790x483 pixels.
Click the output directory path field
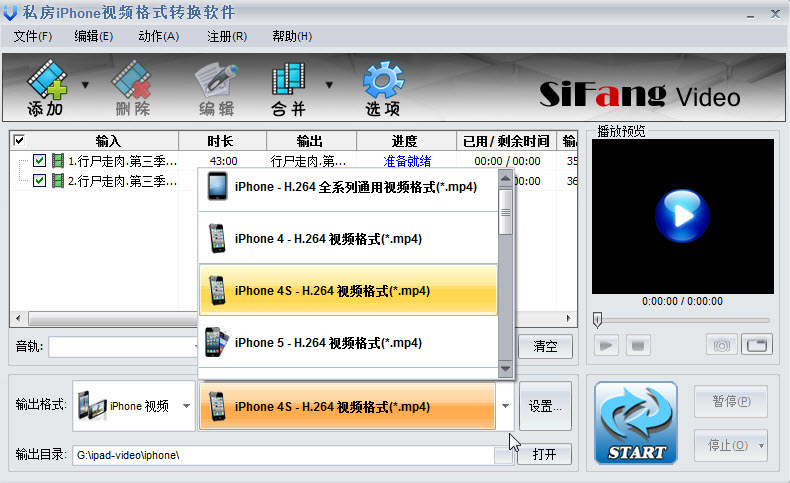[283, 455]
